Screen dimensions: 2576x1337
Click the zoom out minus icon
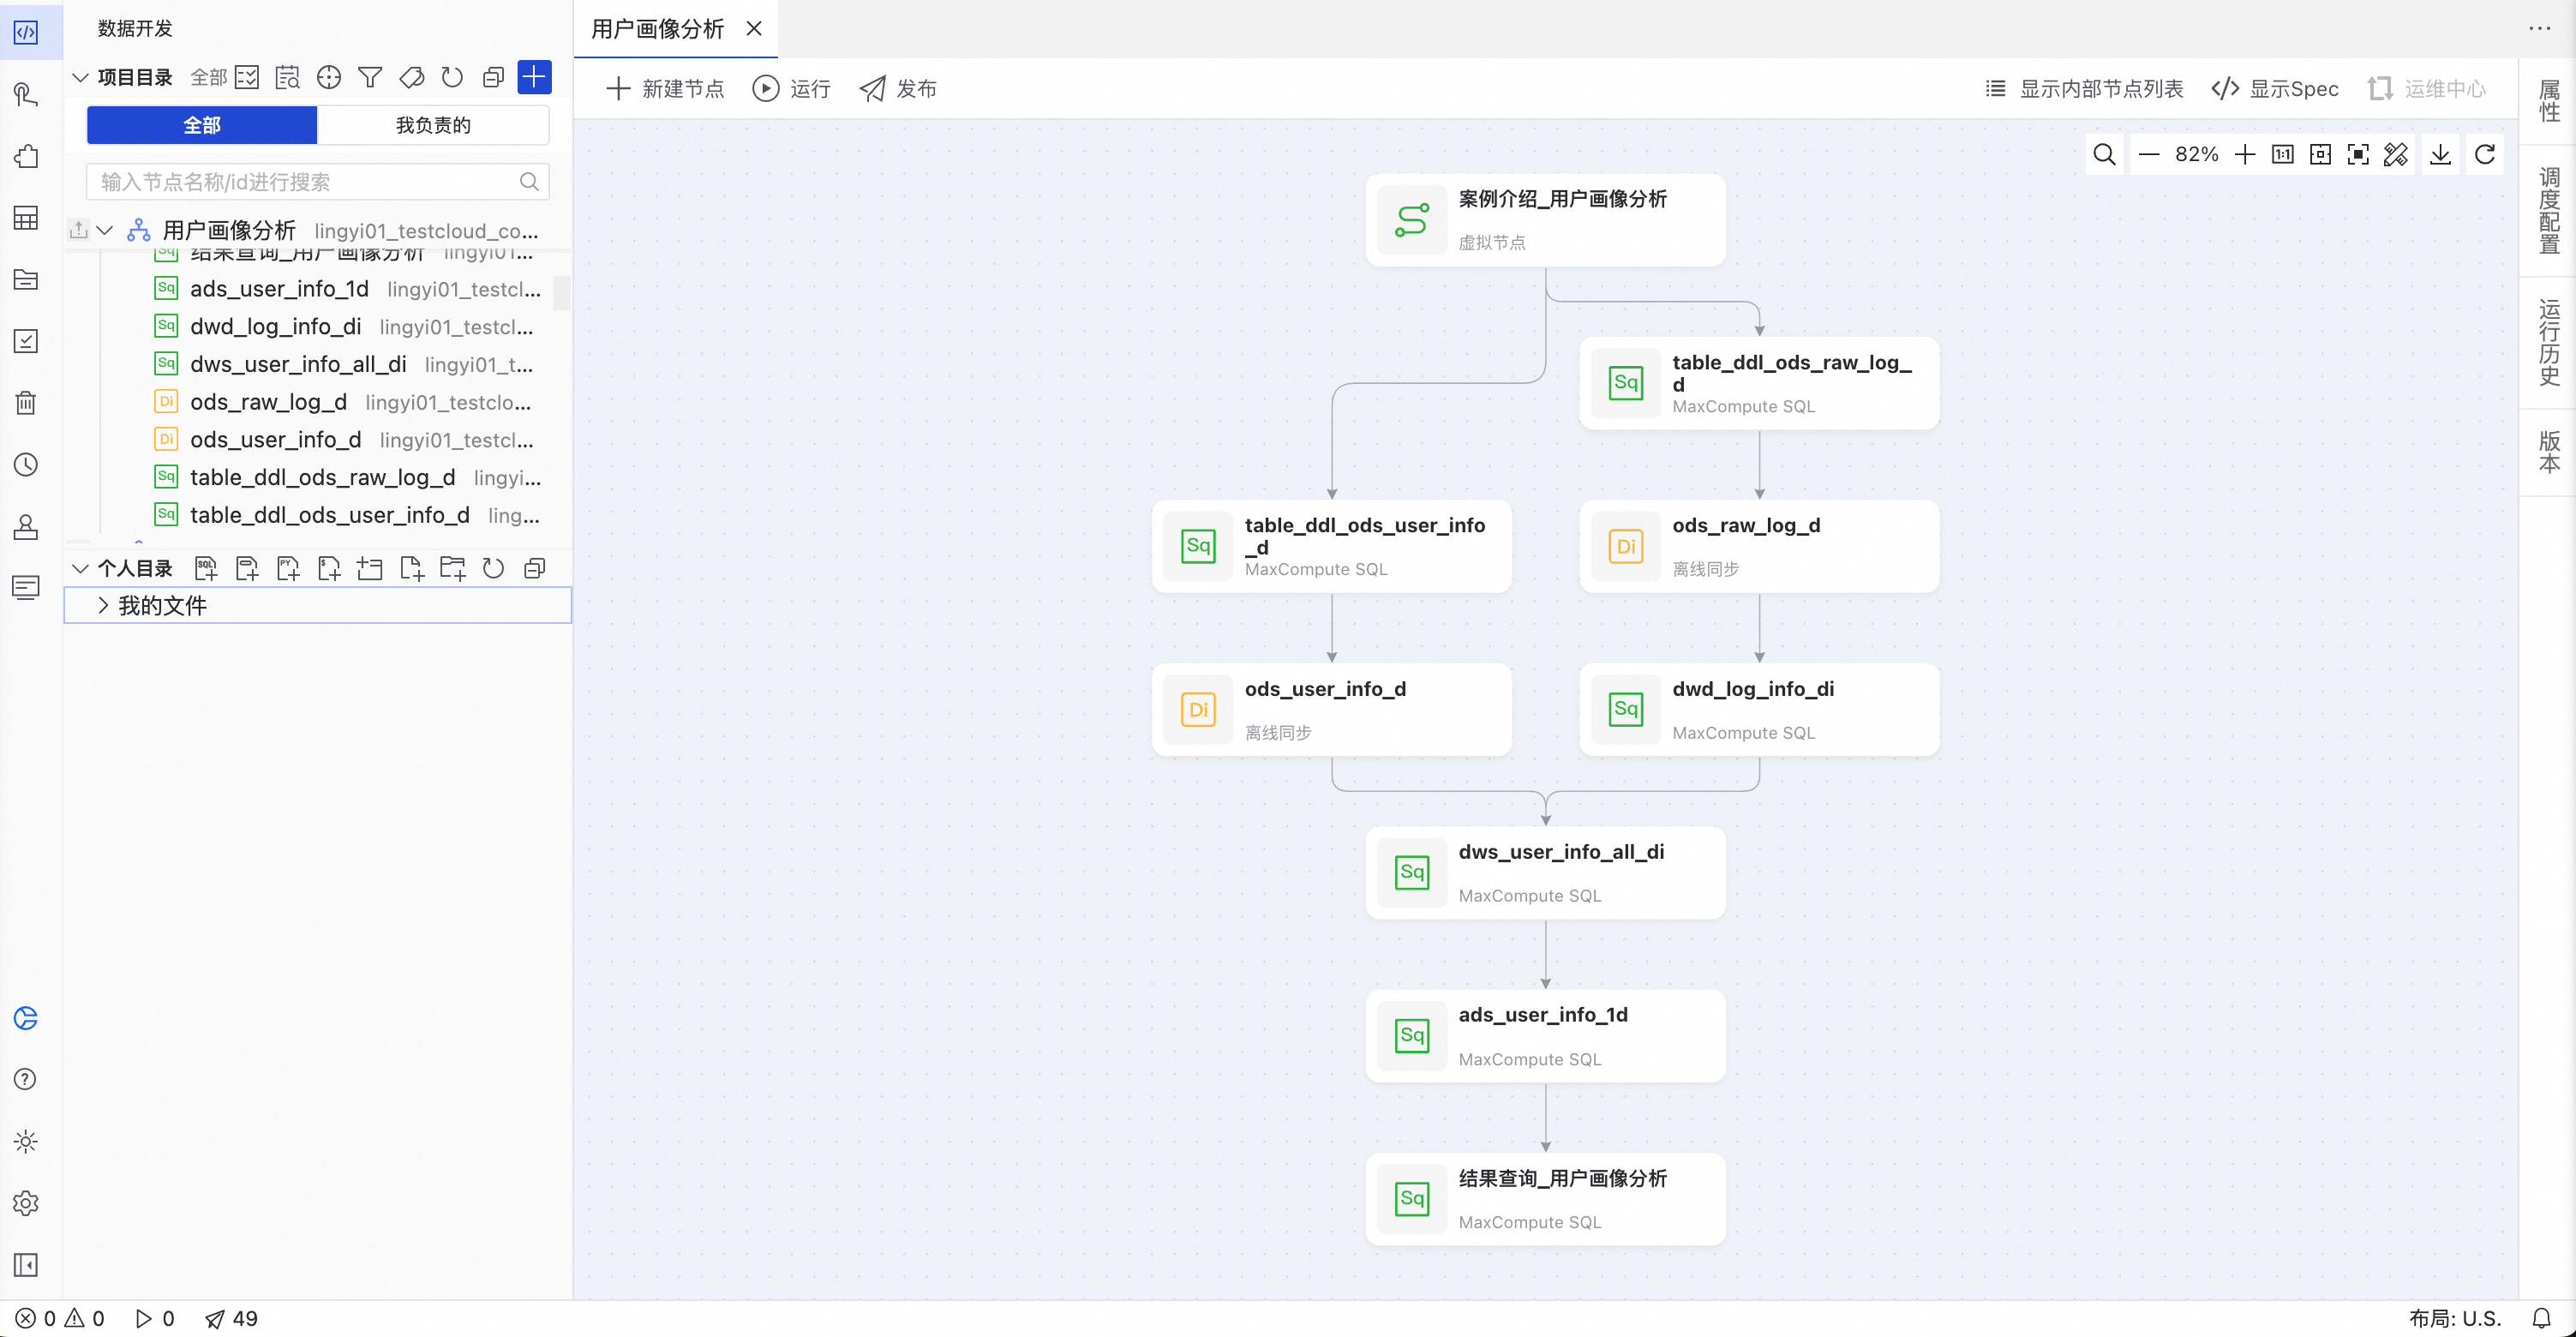[2149, 154]
